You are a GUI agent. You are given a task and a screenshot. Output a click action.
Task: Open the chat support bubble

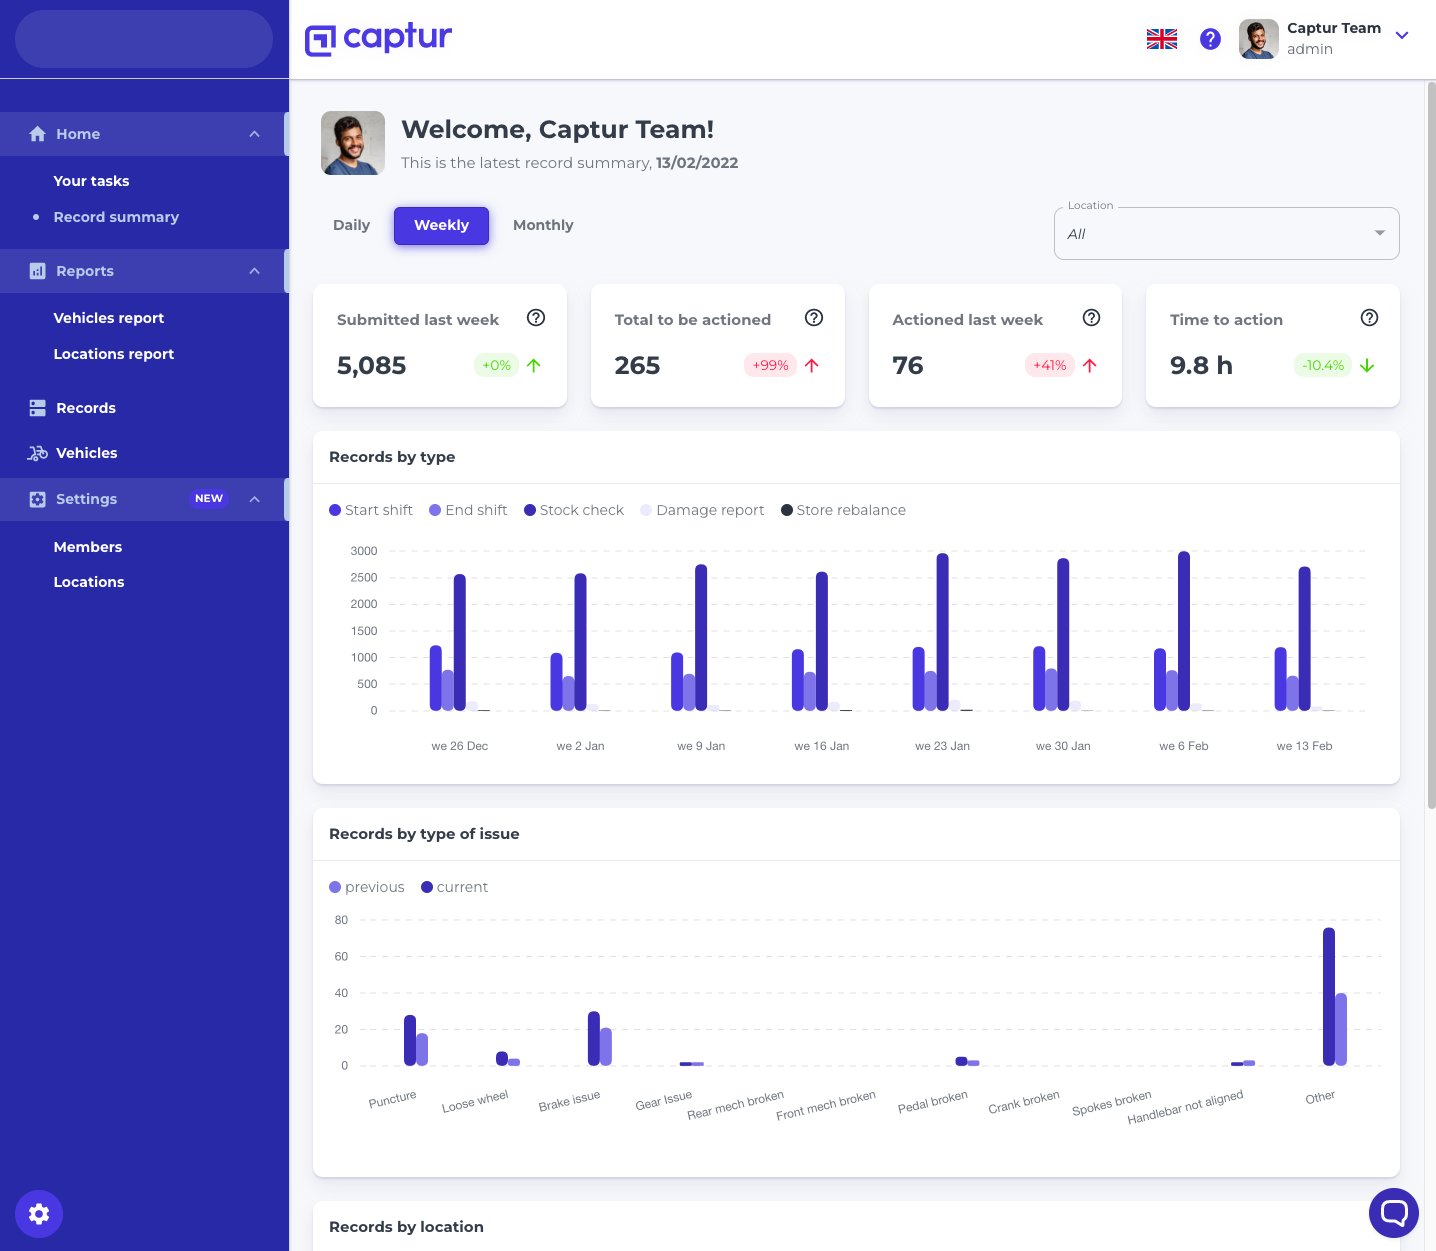1394,1213
